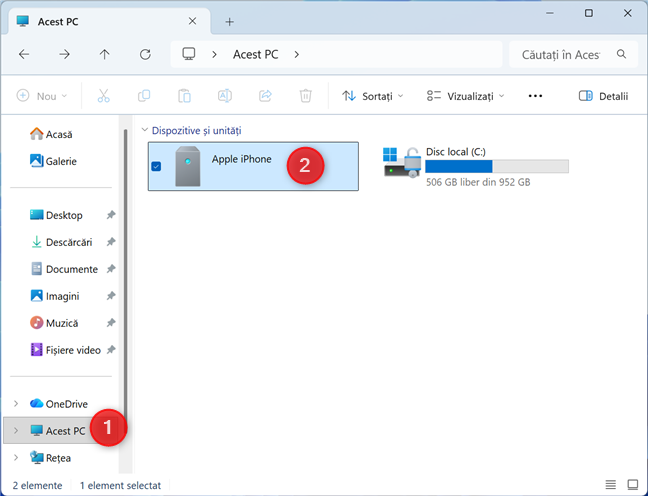Open the Vizualizați dropdown
The image size is (648, 496).
[466, 96]
